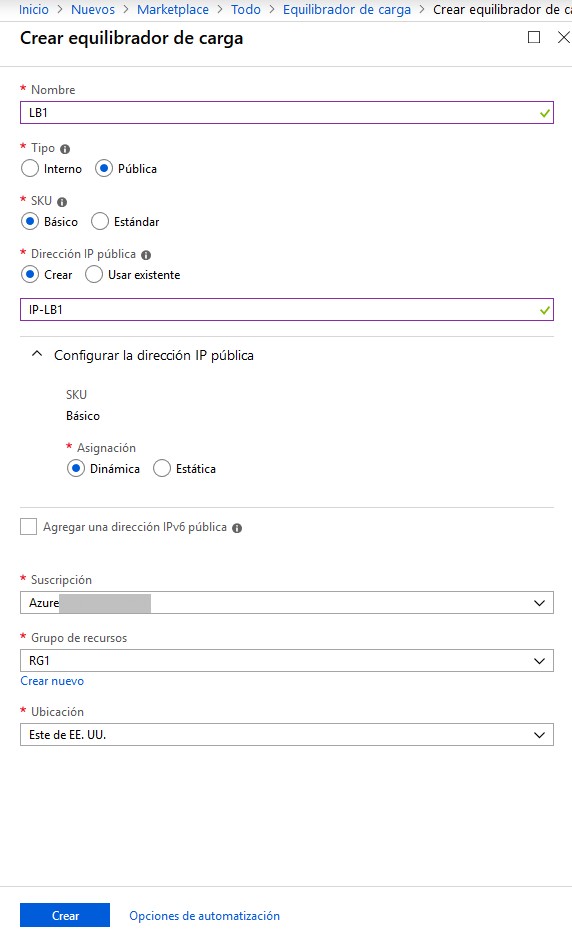Close the Crear equilibrador de carga blade

tap(564, 37)
